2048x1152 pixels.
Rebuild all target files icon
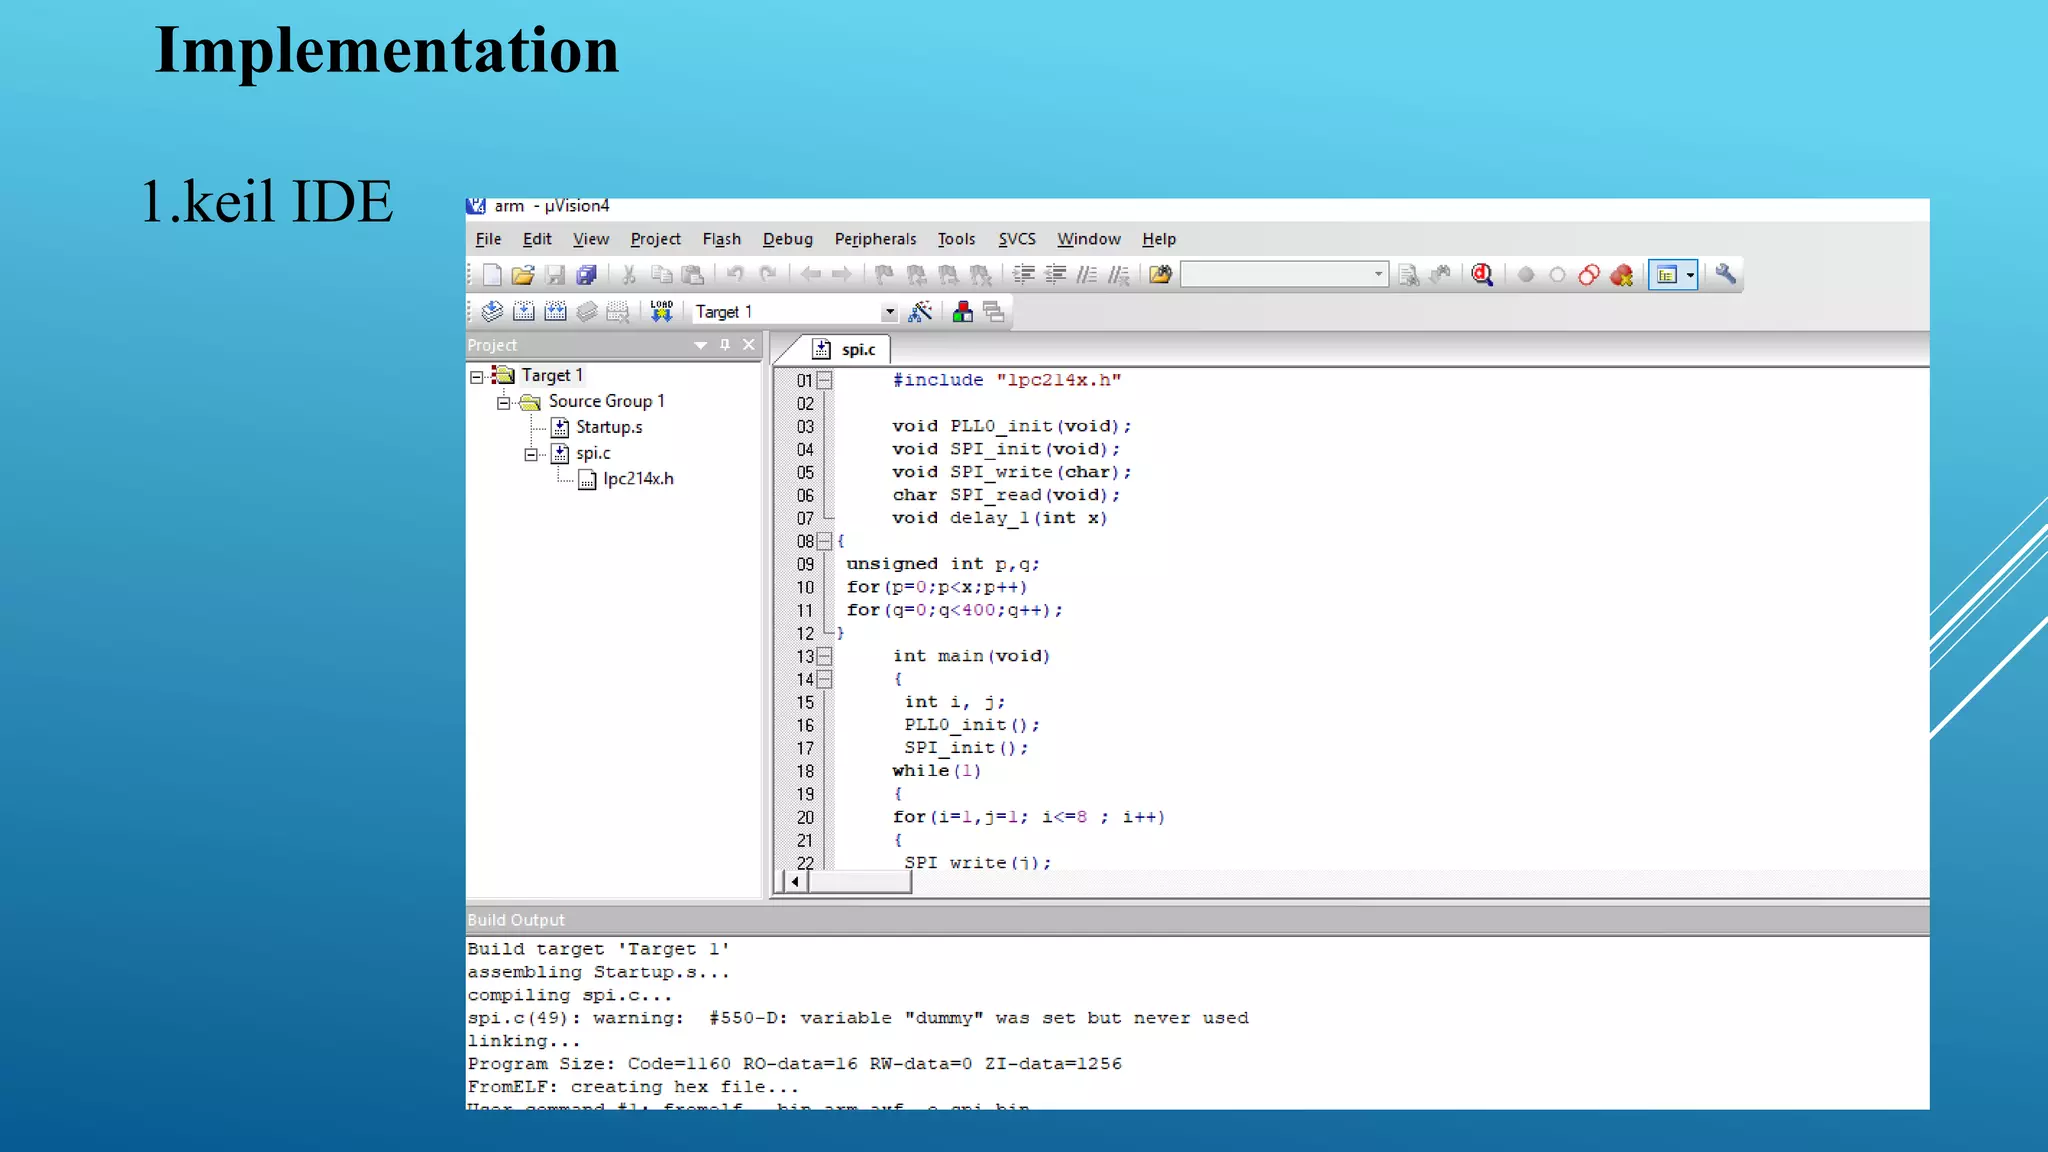pyautogui.click(x=555, y=312)
